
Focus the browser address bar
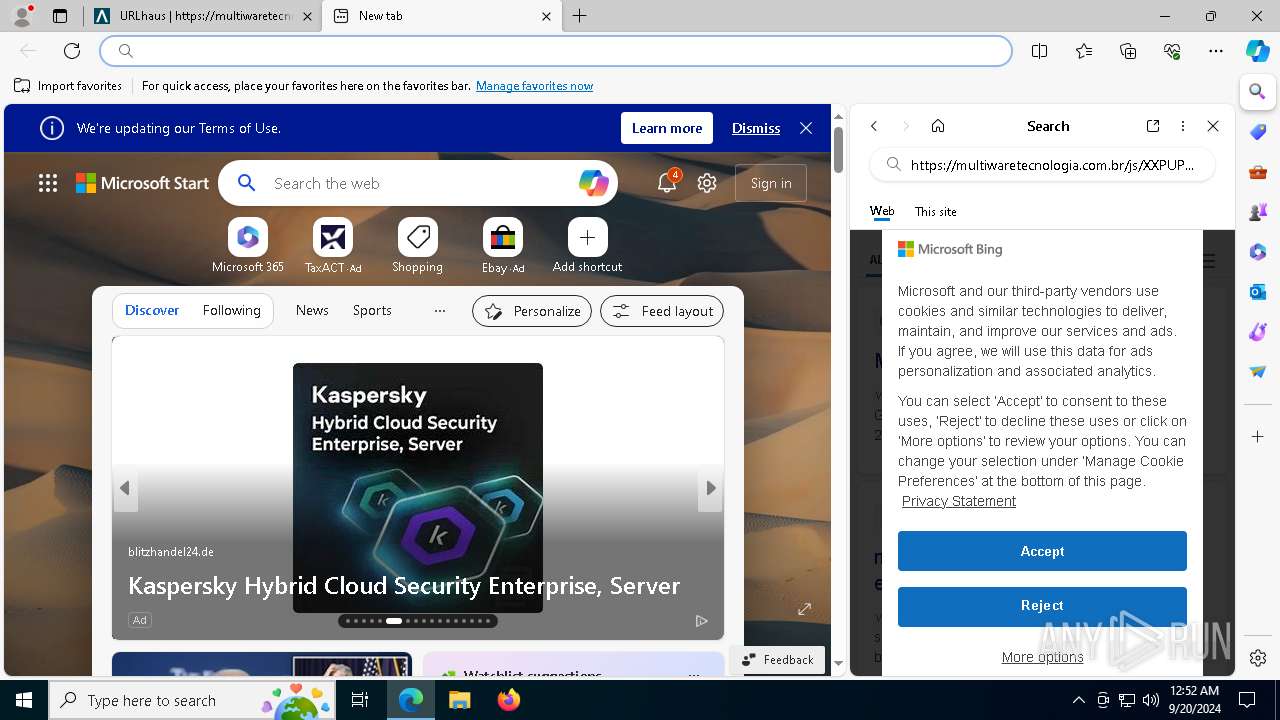coord(556,51)
